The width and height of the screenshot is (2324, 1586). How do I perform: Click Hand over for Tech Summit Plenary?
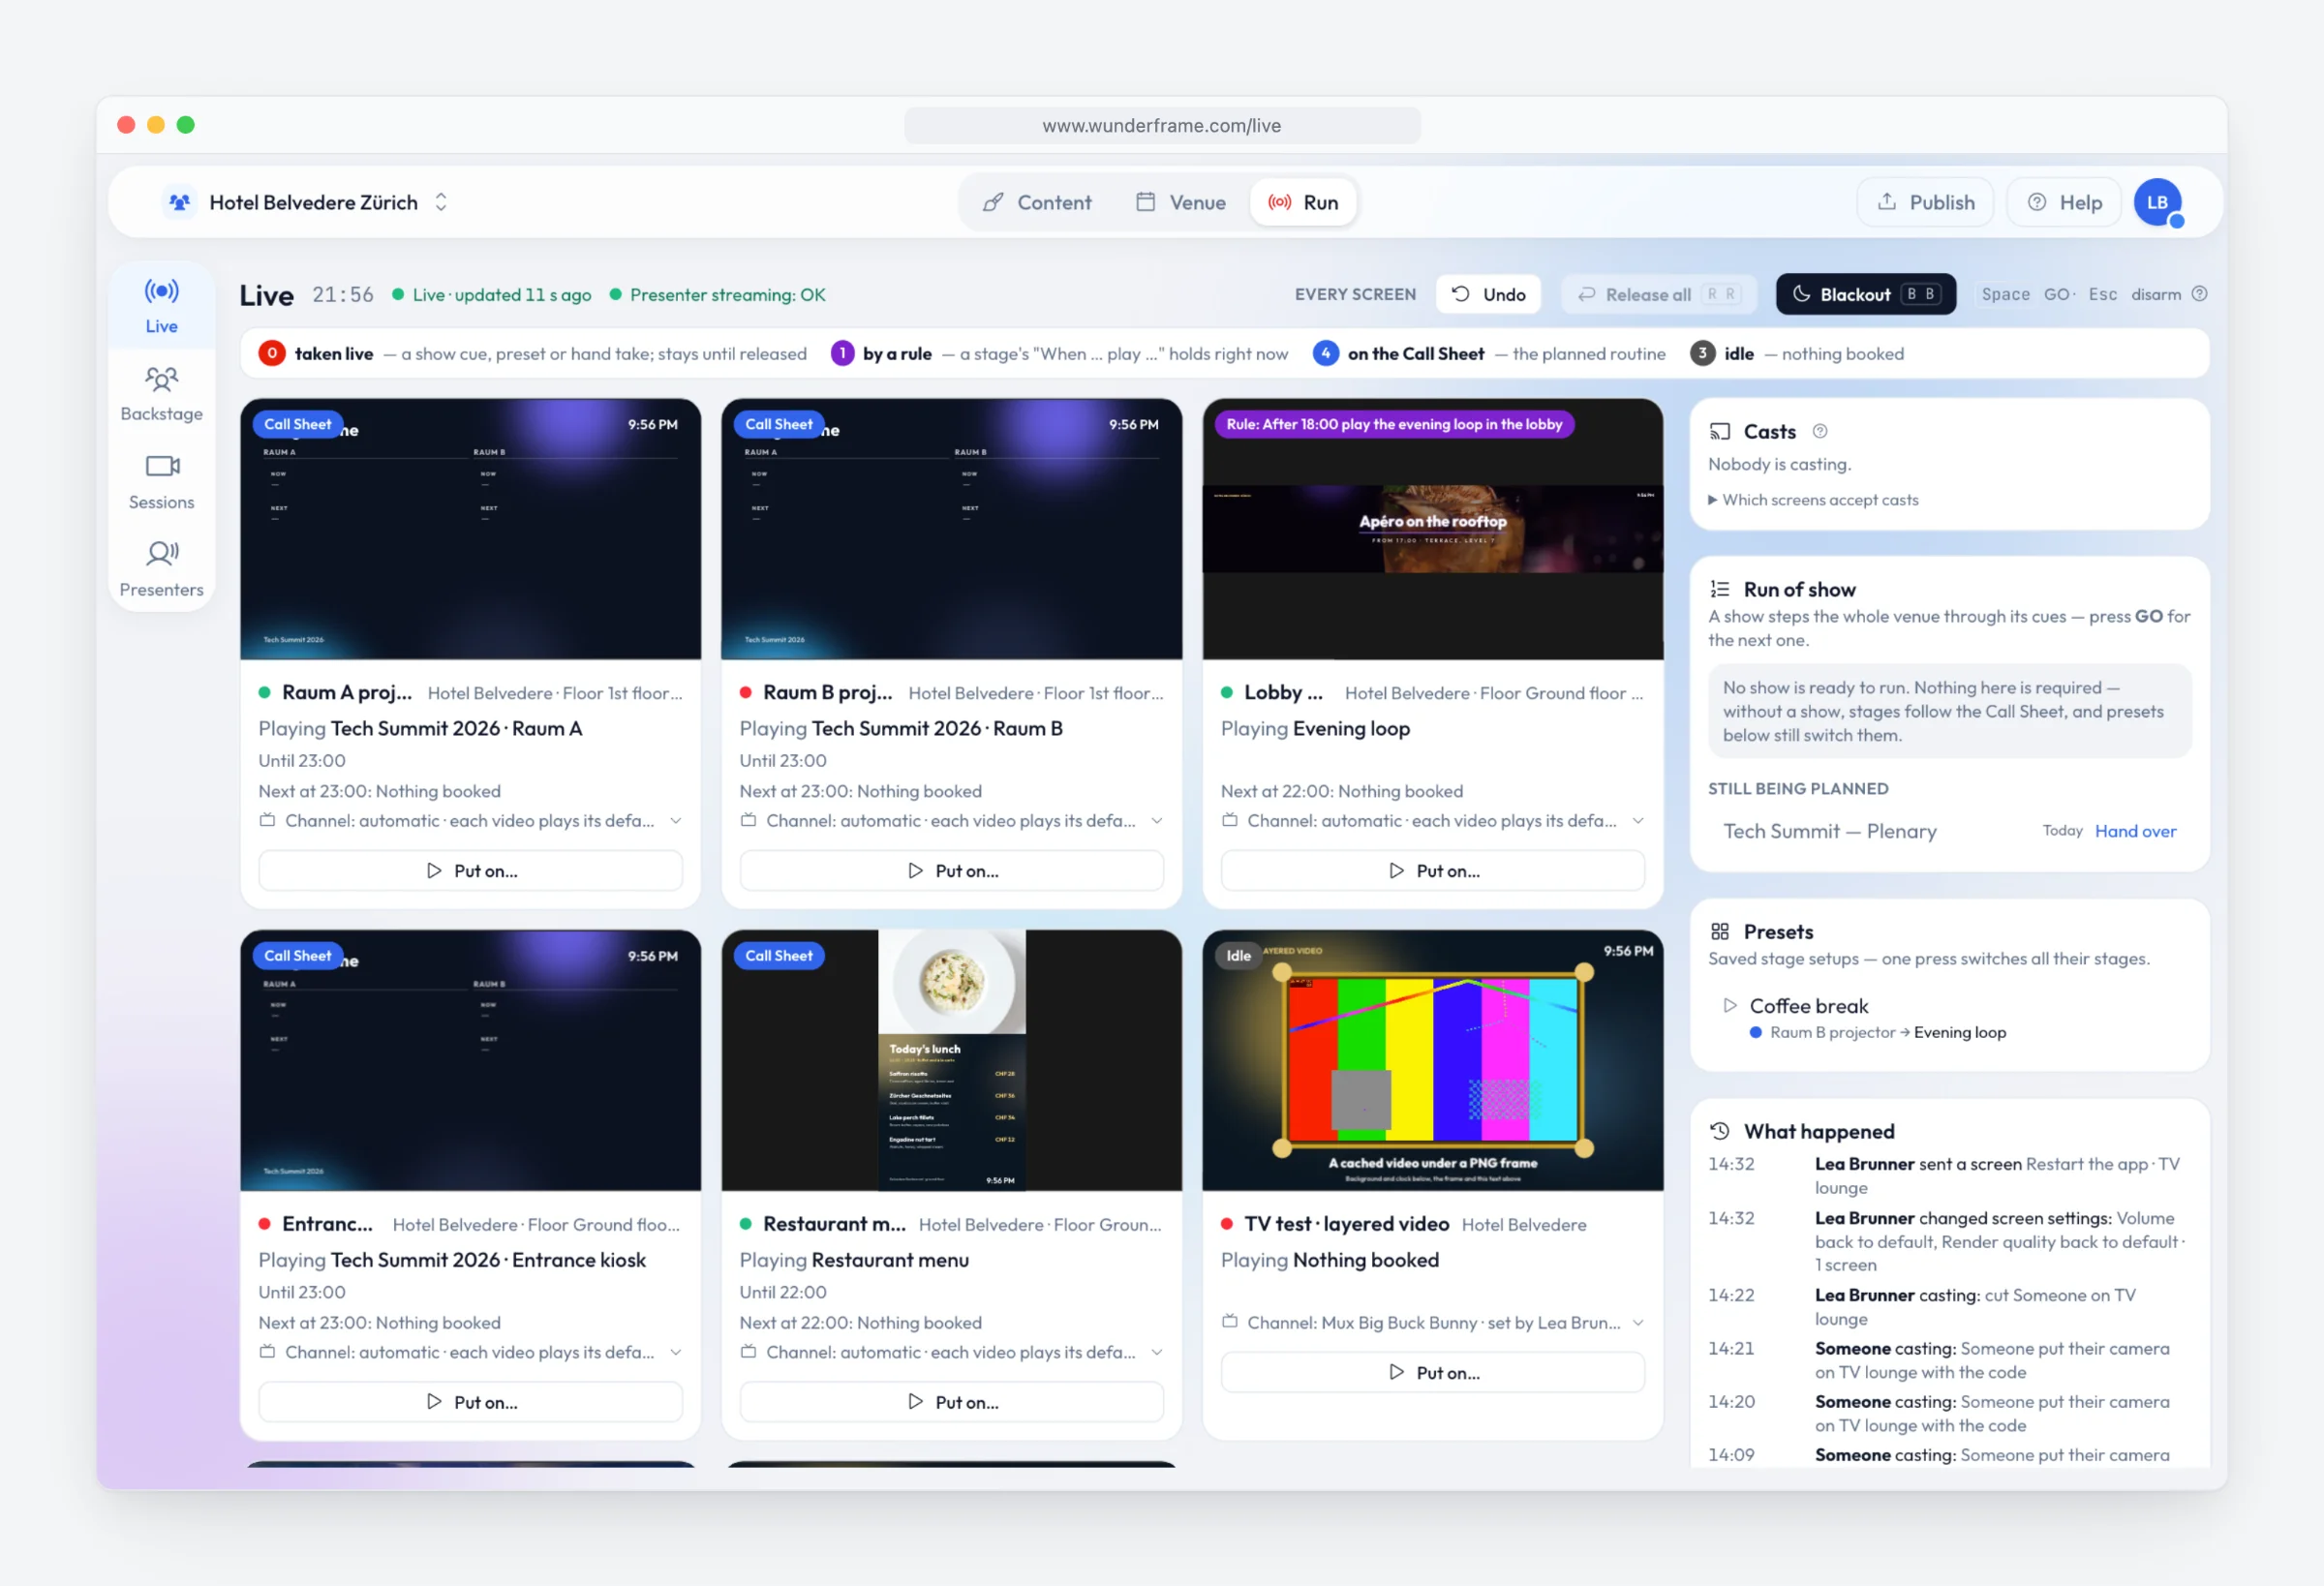2135,831
